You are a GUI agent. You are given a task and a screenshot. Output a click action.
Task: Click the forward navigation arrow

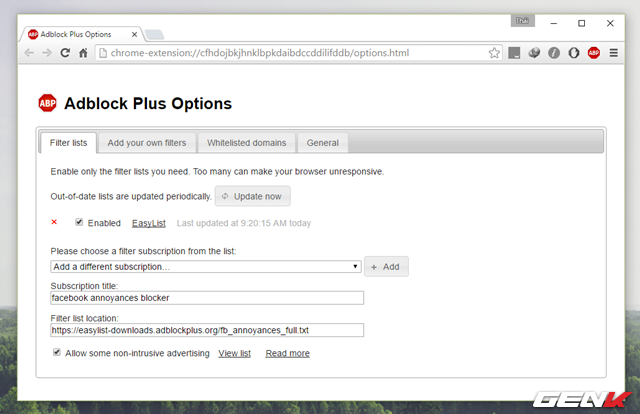pos(47,52)
